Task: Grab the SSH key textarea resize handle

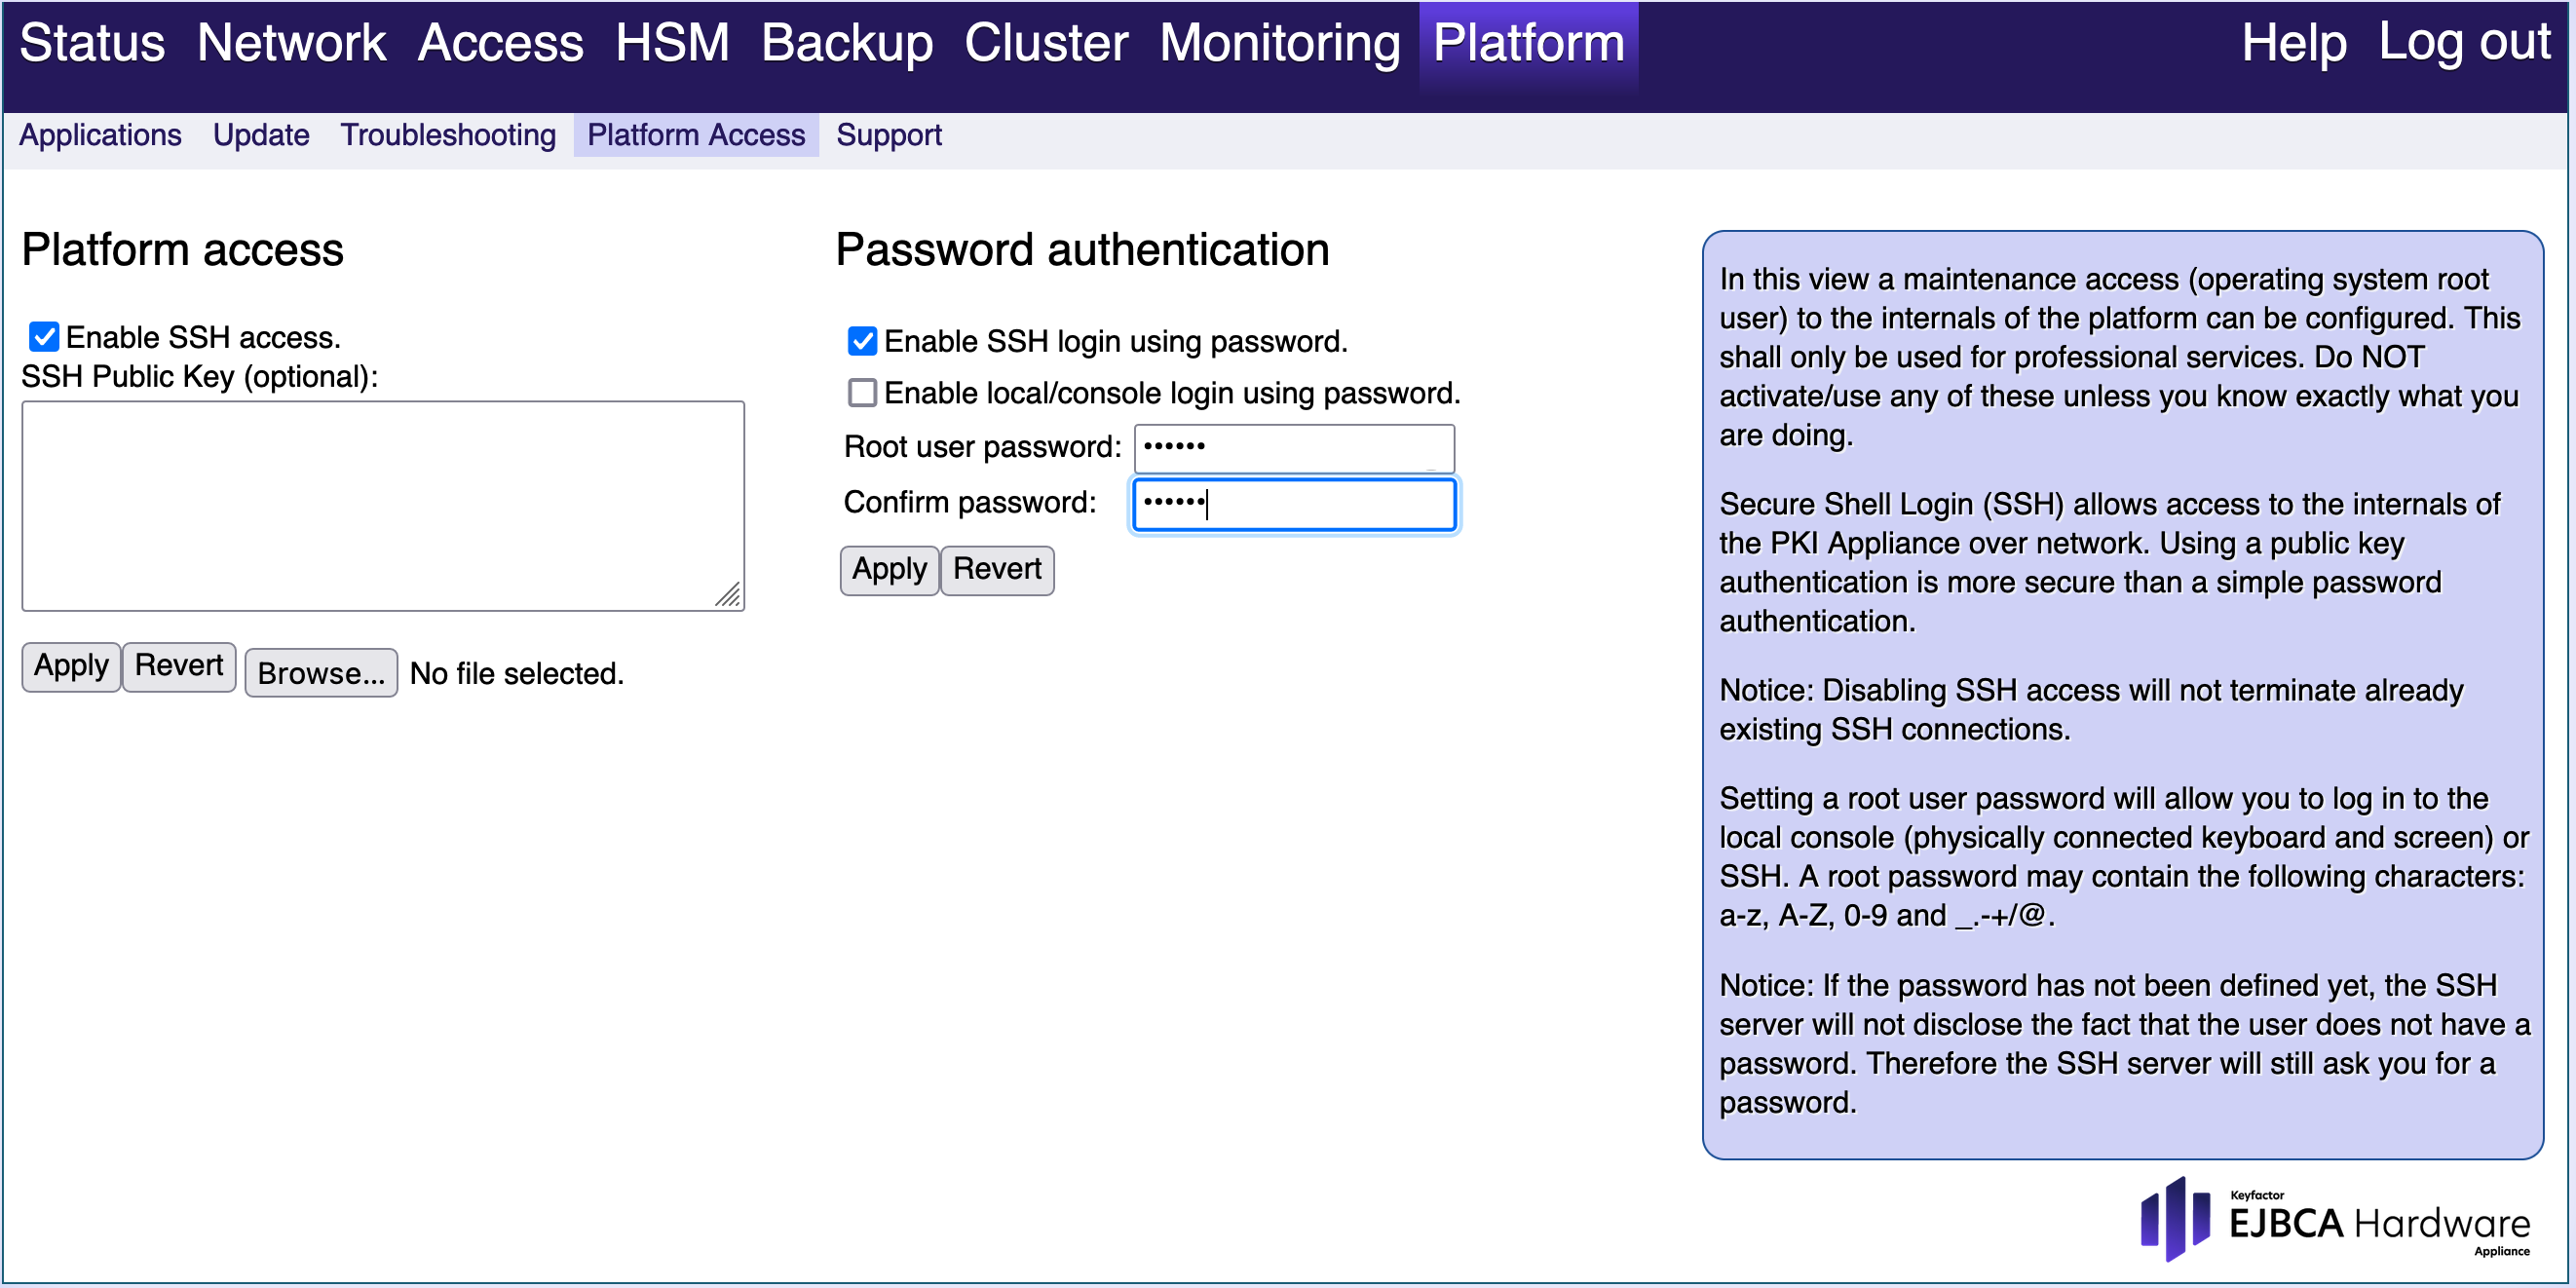Action: tap(729, 596)
